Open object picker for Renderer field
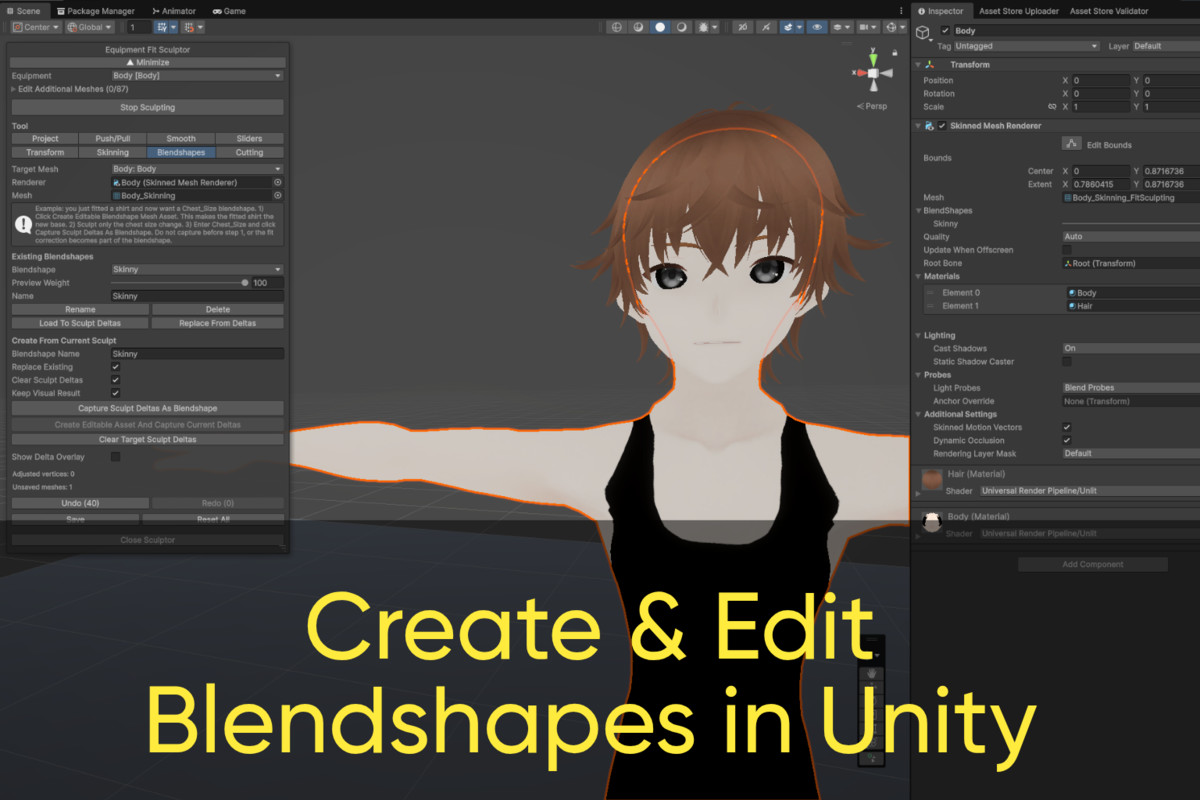The width and height of the screenshot is (1200, 800). (x=277, y=183)
